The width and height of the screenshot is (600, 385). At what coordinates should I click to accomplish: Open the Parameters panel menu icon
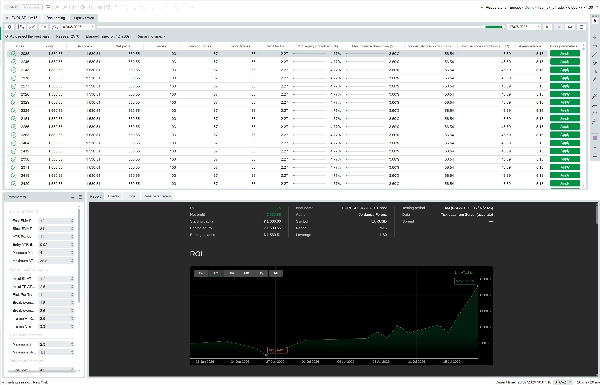[x=80, y=197]
